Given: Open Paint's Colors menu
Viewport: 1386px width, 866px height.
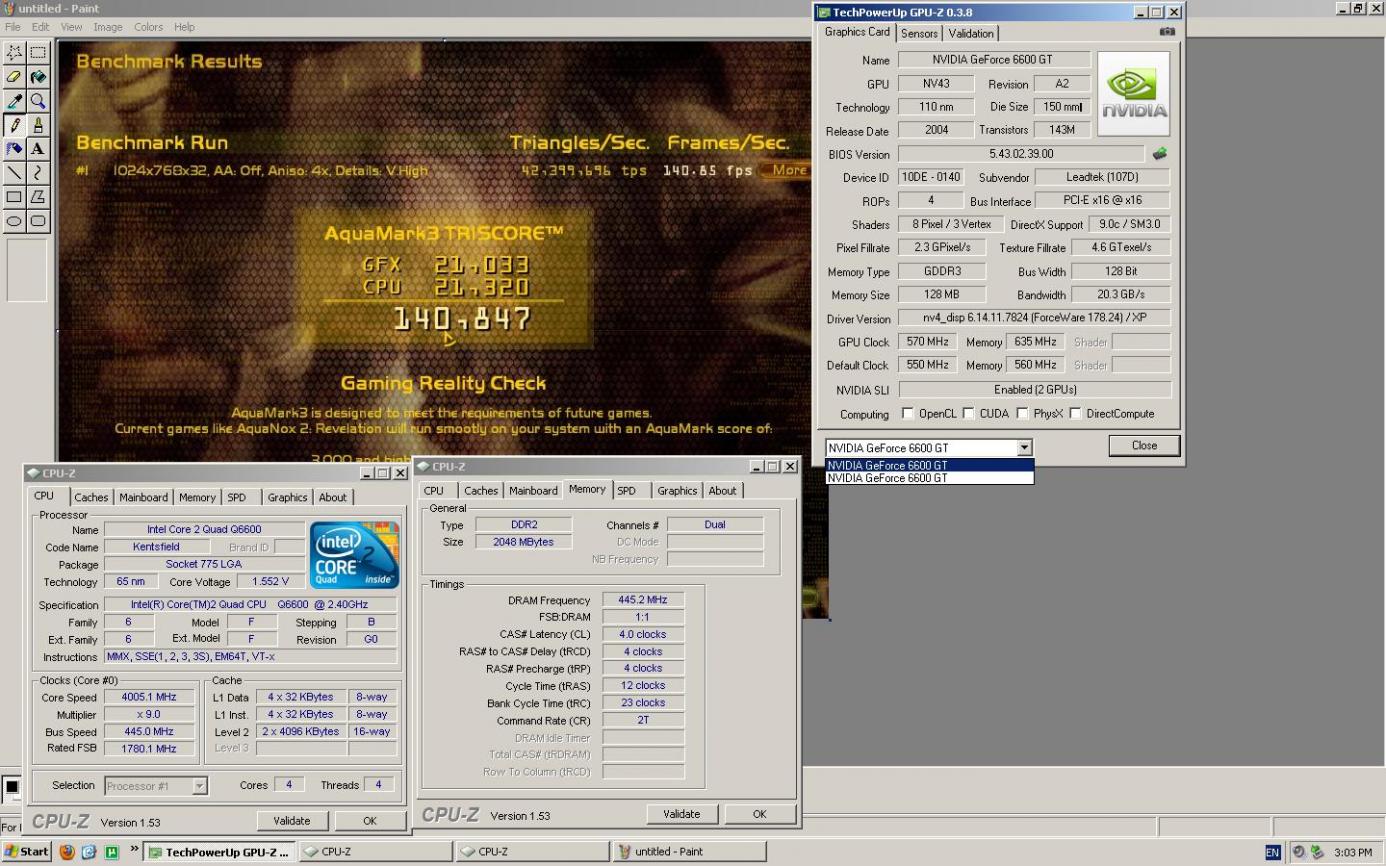Looking at the screenshot, I should click(x=148, y=27).
